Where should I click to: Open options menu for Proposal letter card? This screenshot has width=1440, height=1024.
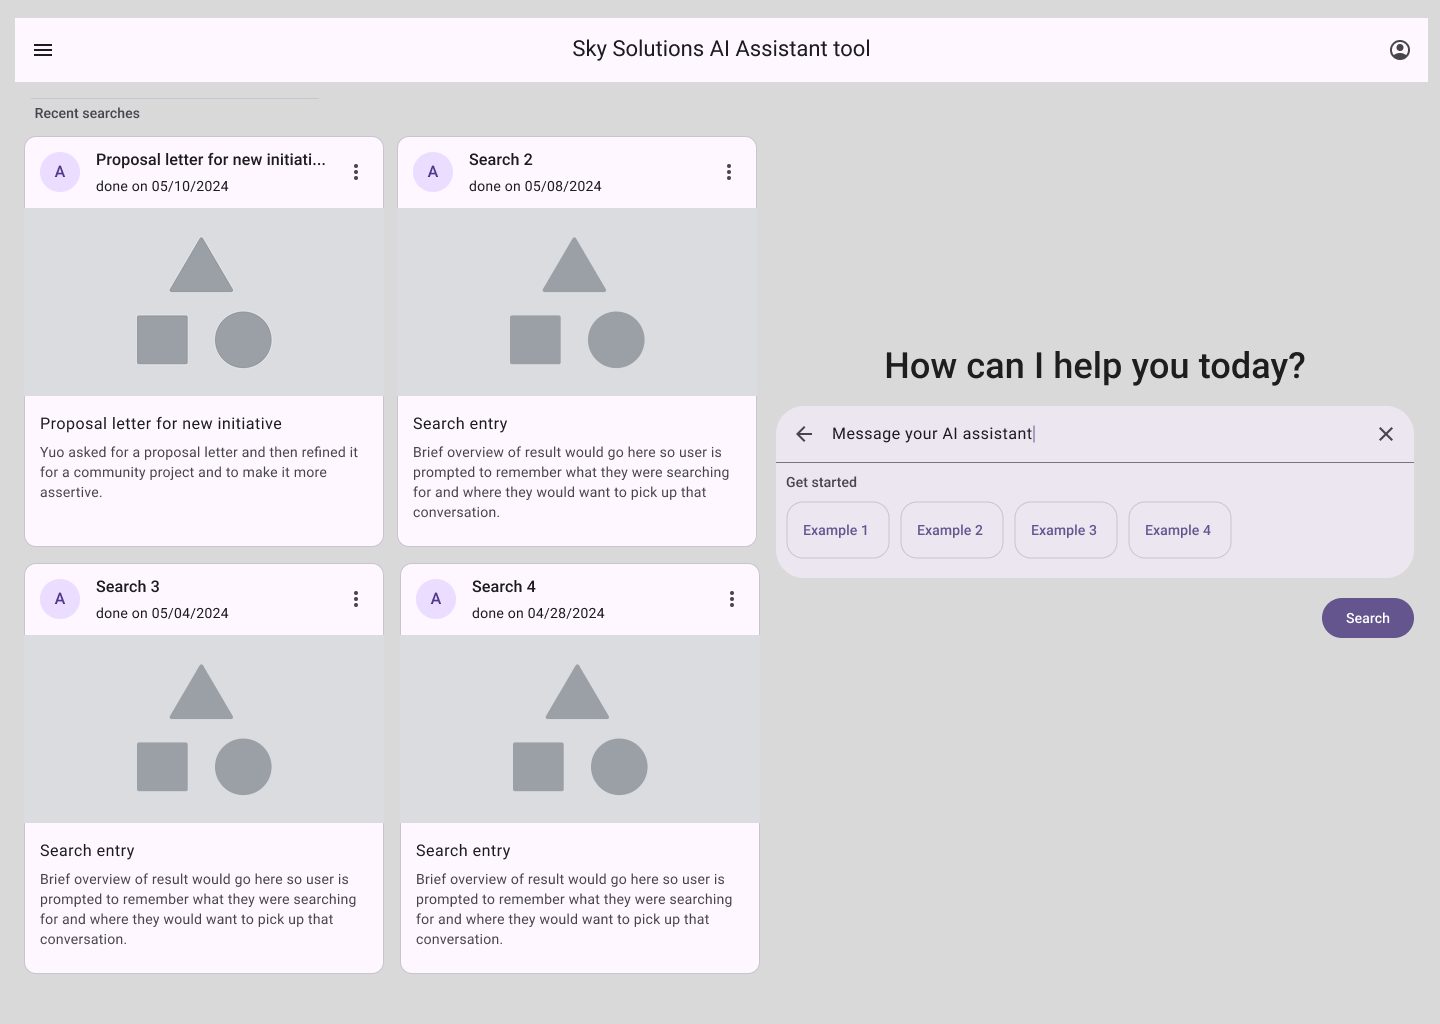point(356,172)
